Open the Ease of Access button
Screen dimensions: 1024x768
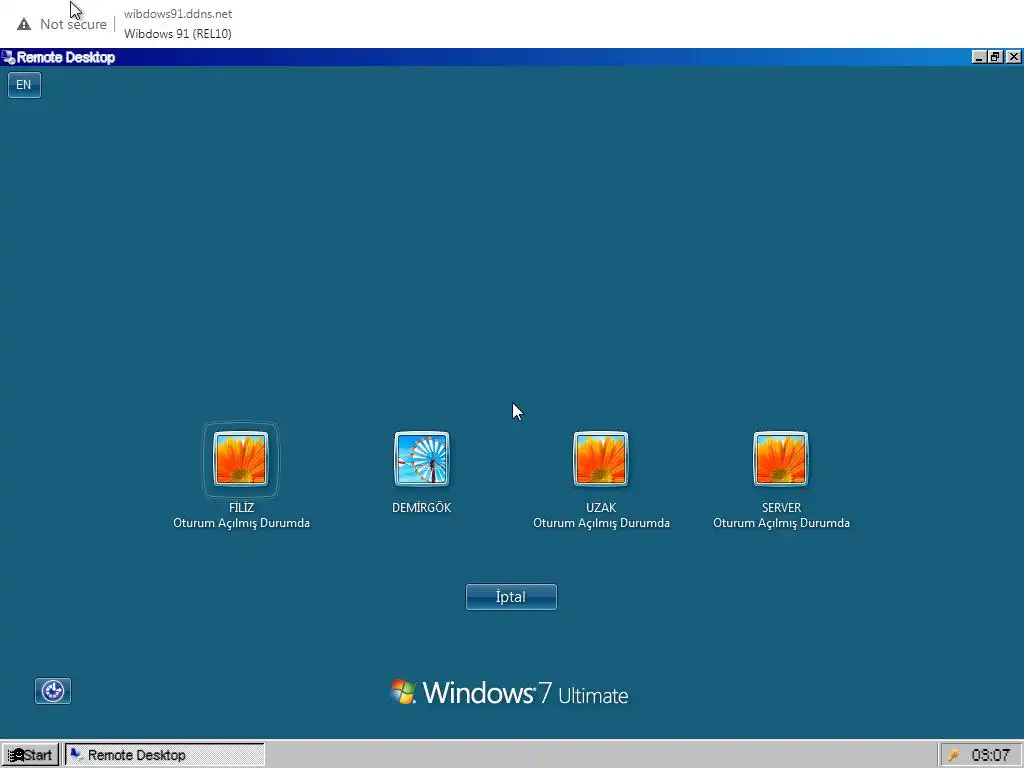[53, 691]
